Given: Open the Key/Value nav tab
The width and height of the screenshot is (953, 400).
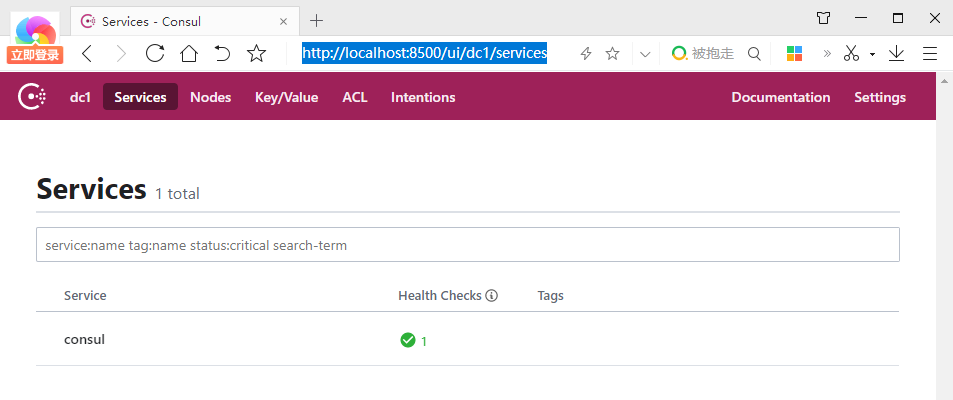Looking at the screenshot, I should coord(286,97).
